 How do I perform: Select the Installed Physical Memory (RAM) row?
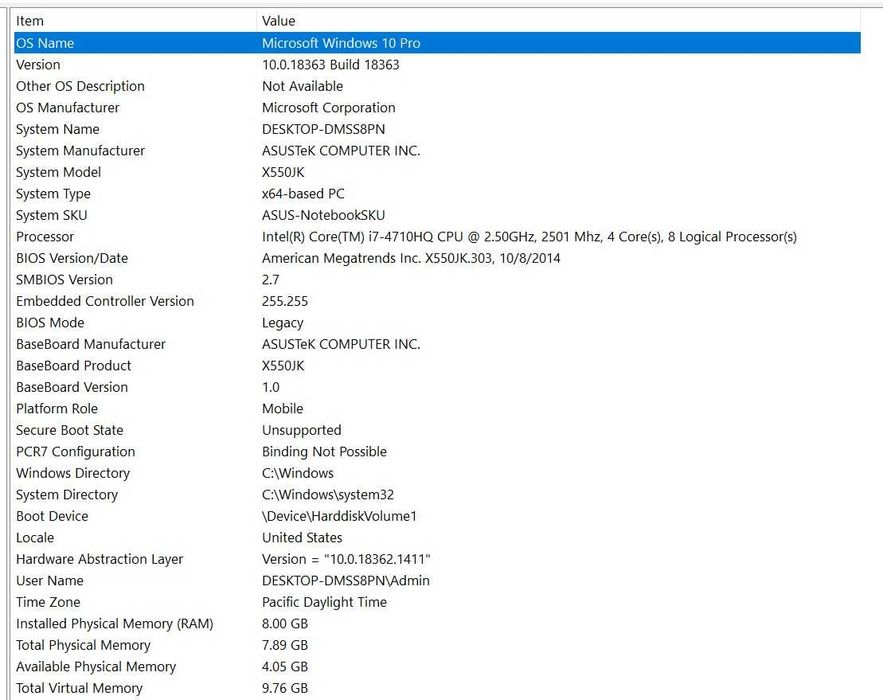(437, 623)
